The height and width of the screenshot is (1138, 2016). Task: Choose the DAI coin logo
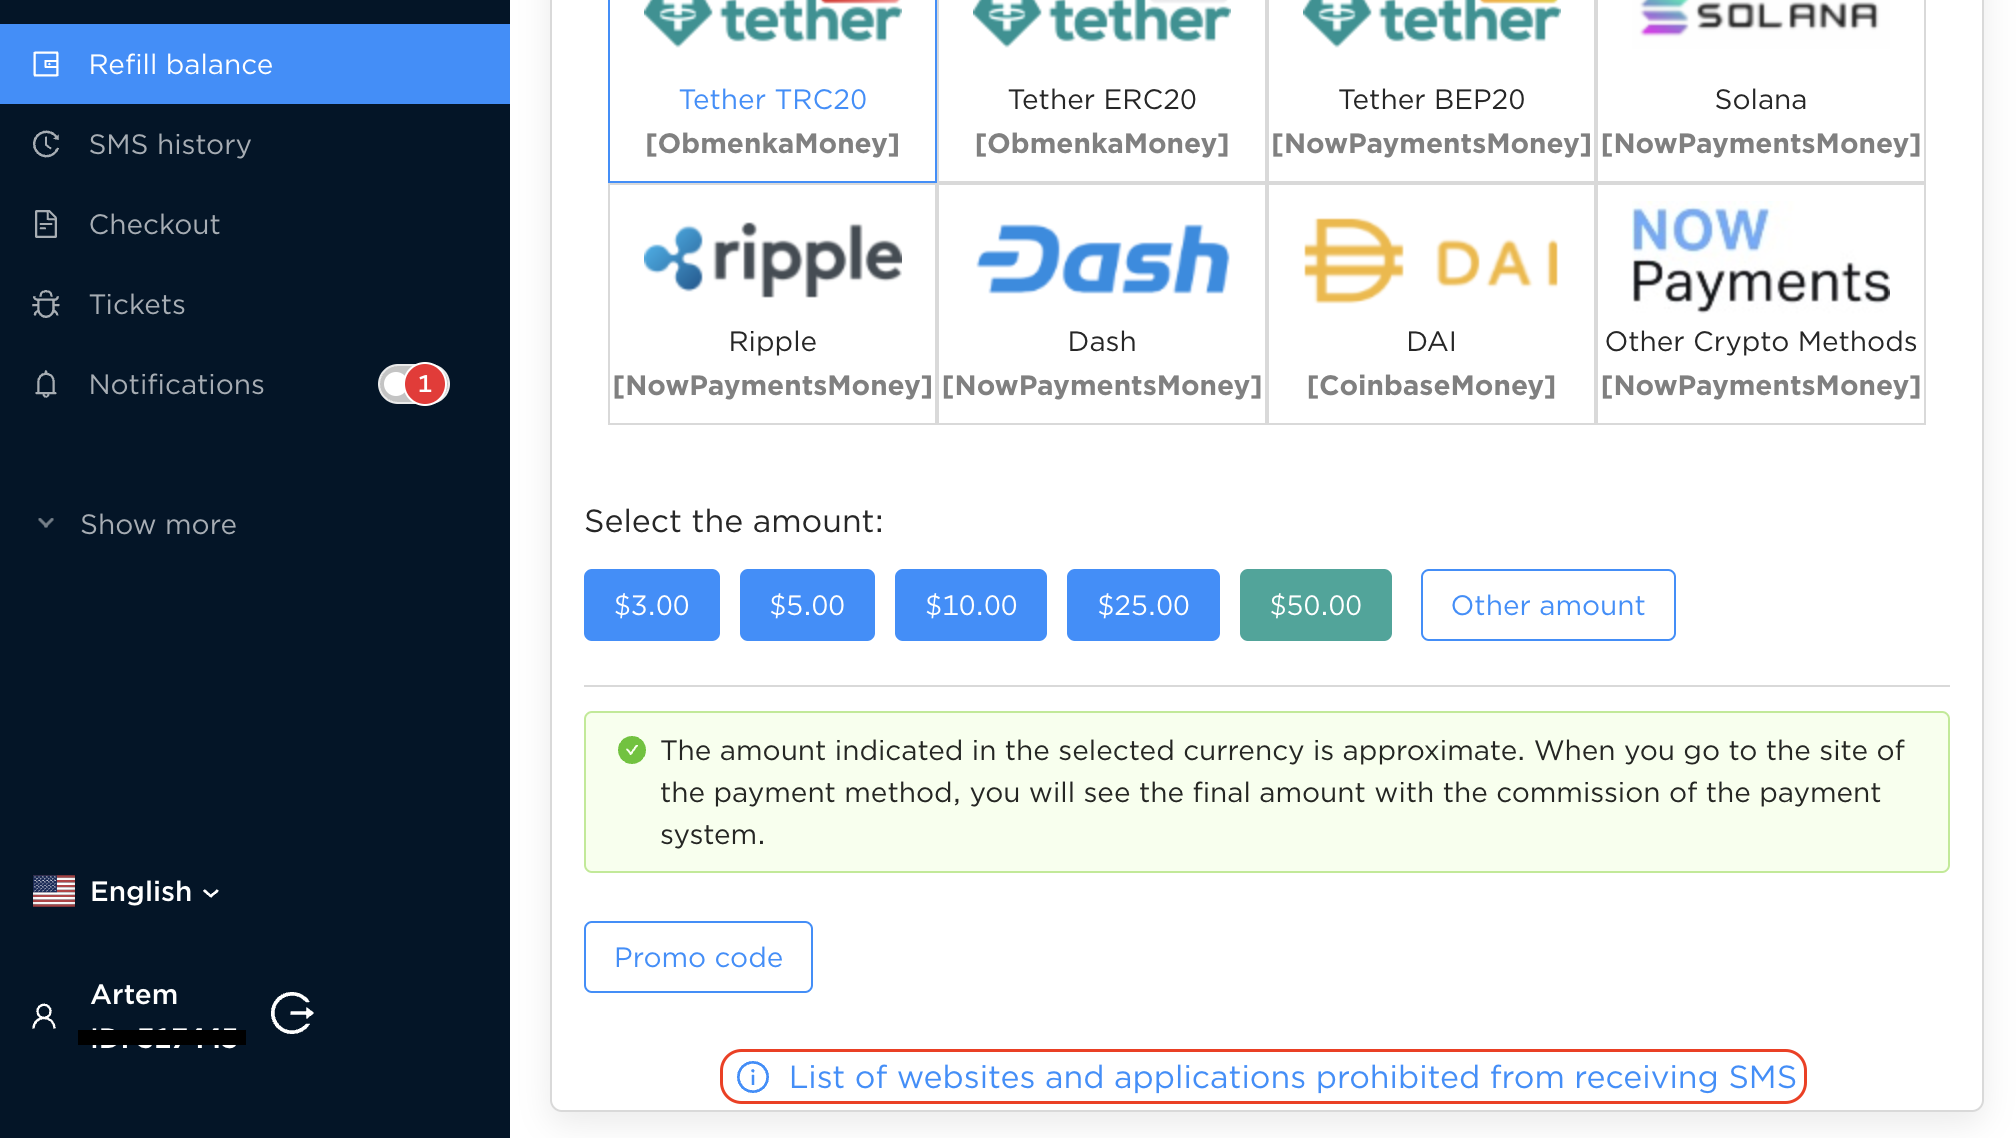(1431, 261)
